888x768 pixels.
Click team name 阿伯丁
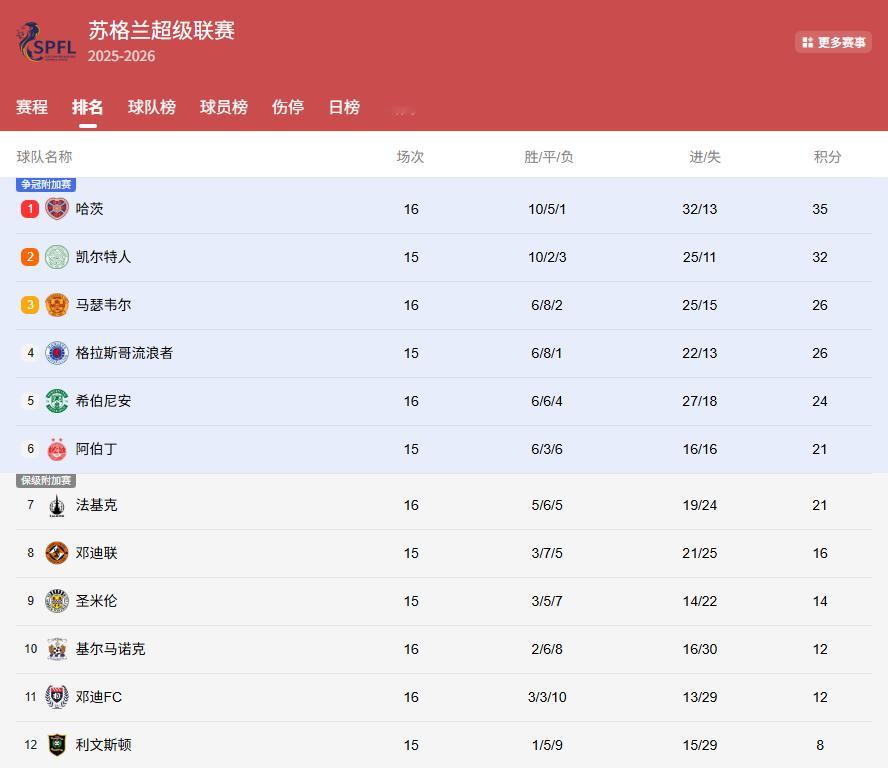pyautogui.click(x=96, y=449)
